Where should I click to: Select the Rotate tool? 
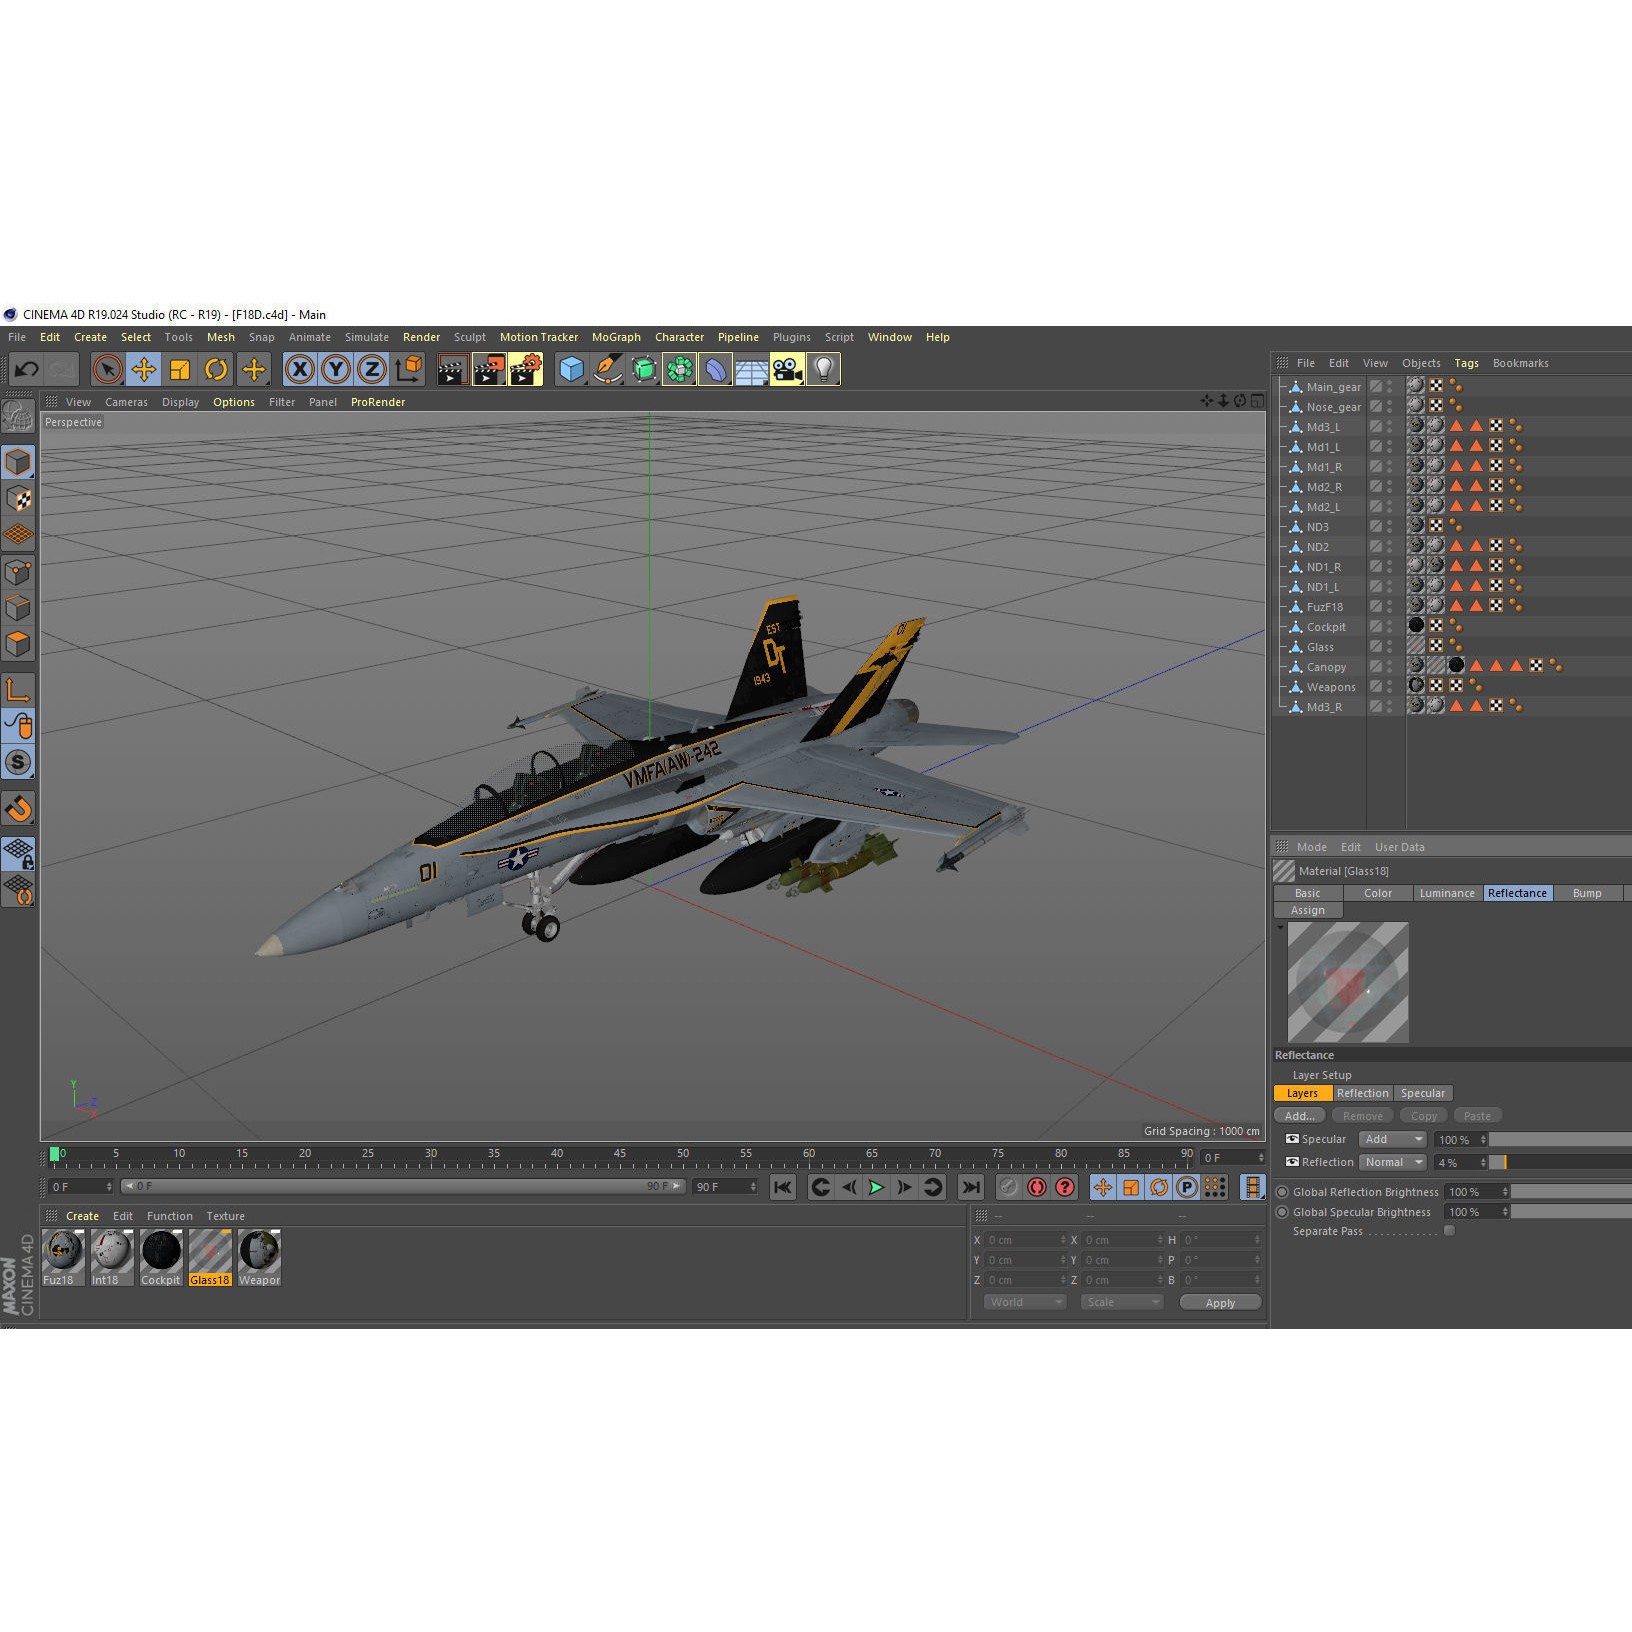[x=218, y=369]
